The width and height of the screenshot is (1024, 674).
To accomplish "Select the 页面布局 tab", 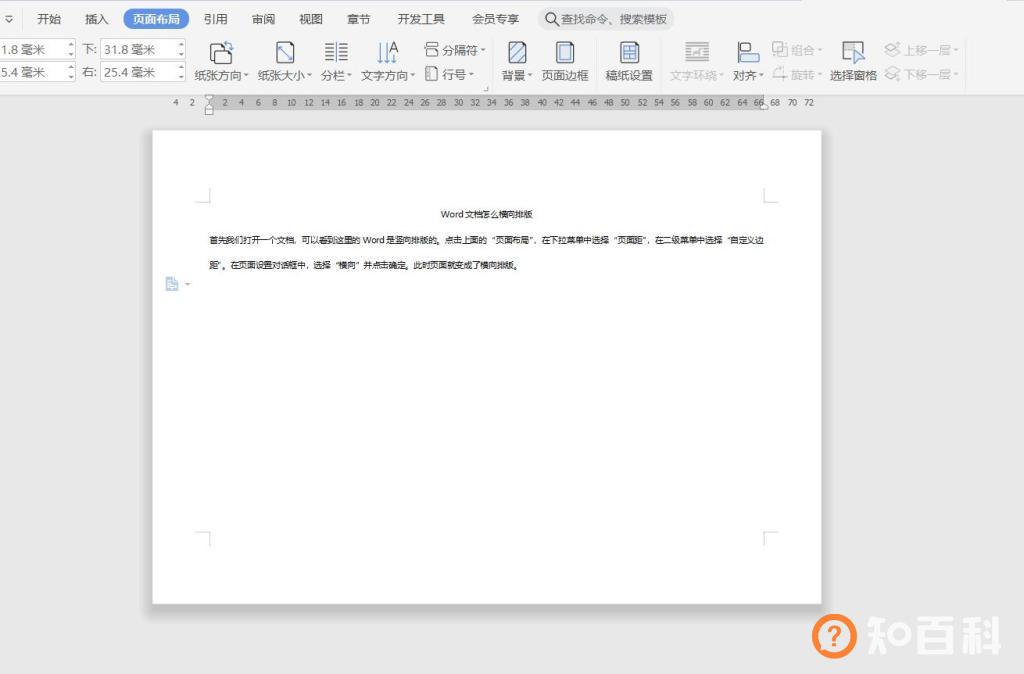I will [156, 19].
